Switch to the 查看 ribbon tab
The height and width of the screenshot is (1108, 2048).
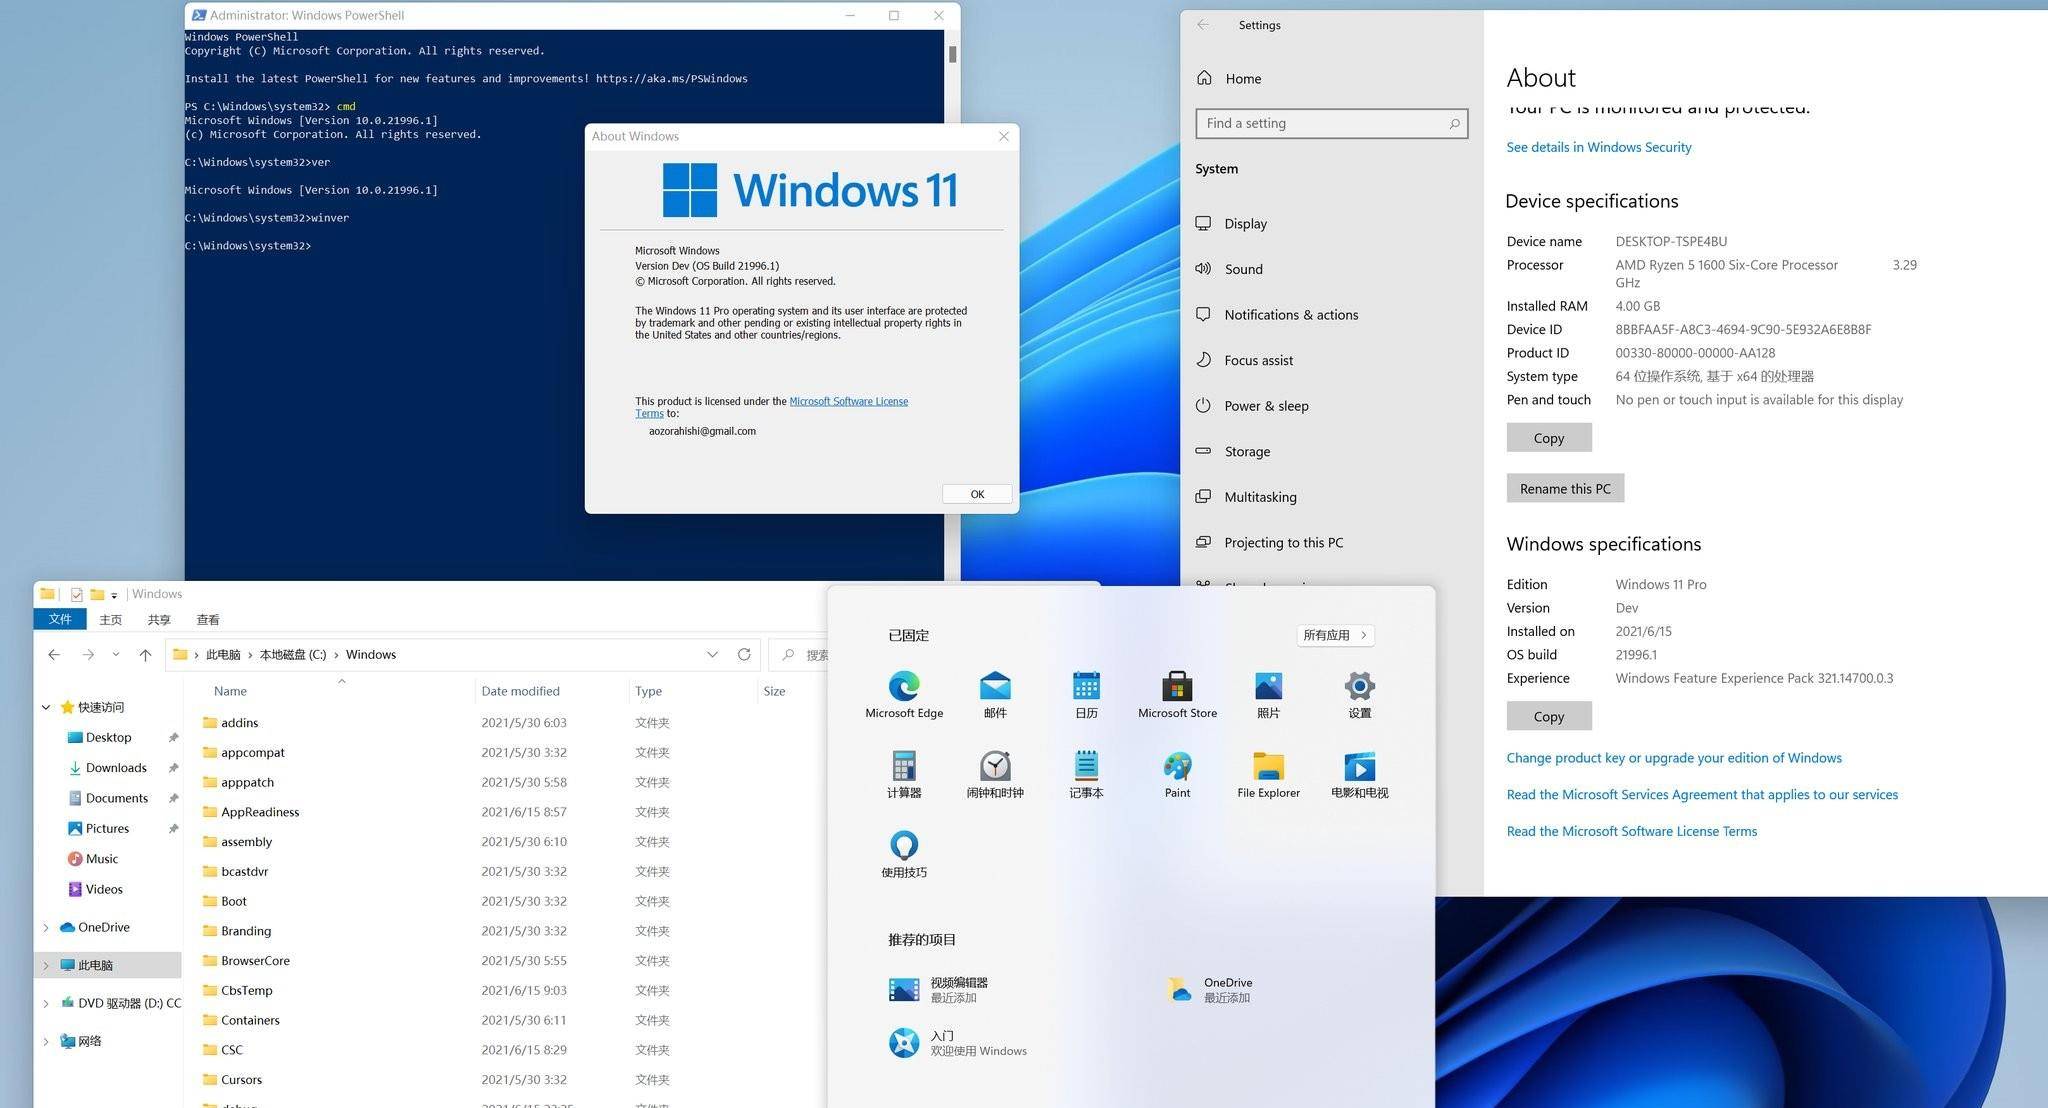point(207,620)
